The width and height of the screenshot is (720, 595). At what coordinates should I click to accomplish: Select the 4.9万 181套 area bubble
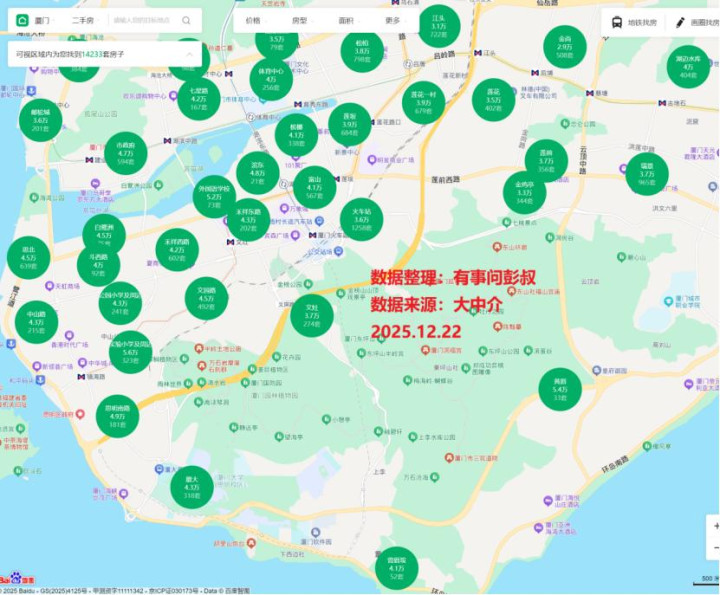pos(117,416)
